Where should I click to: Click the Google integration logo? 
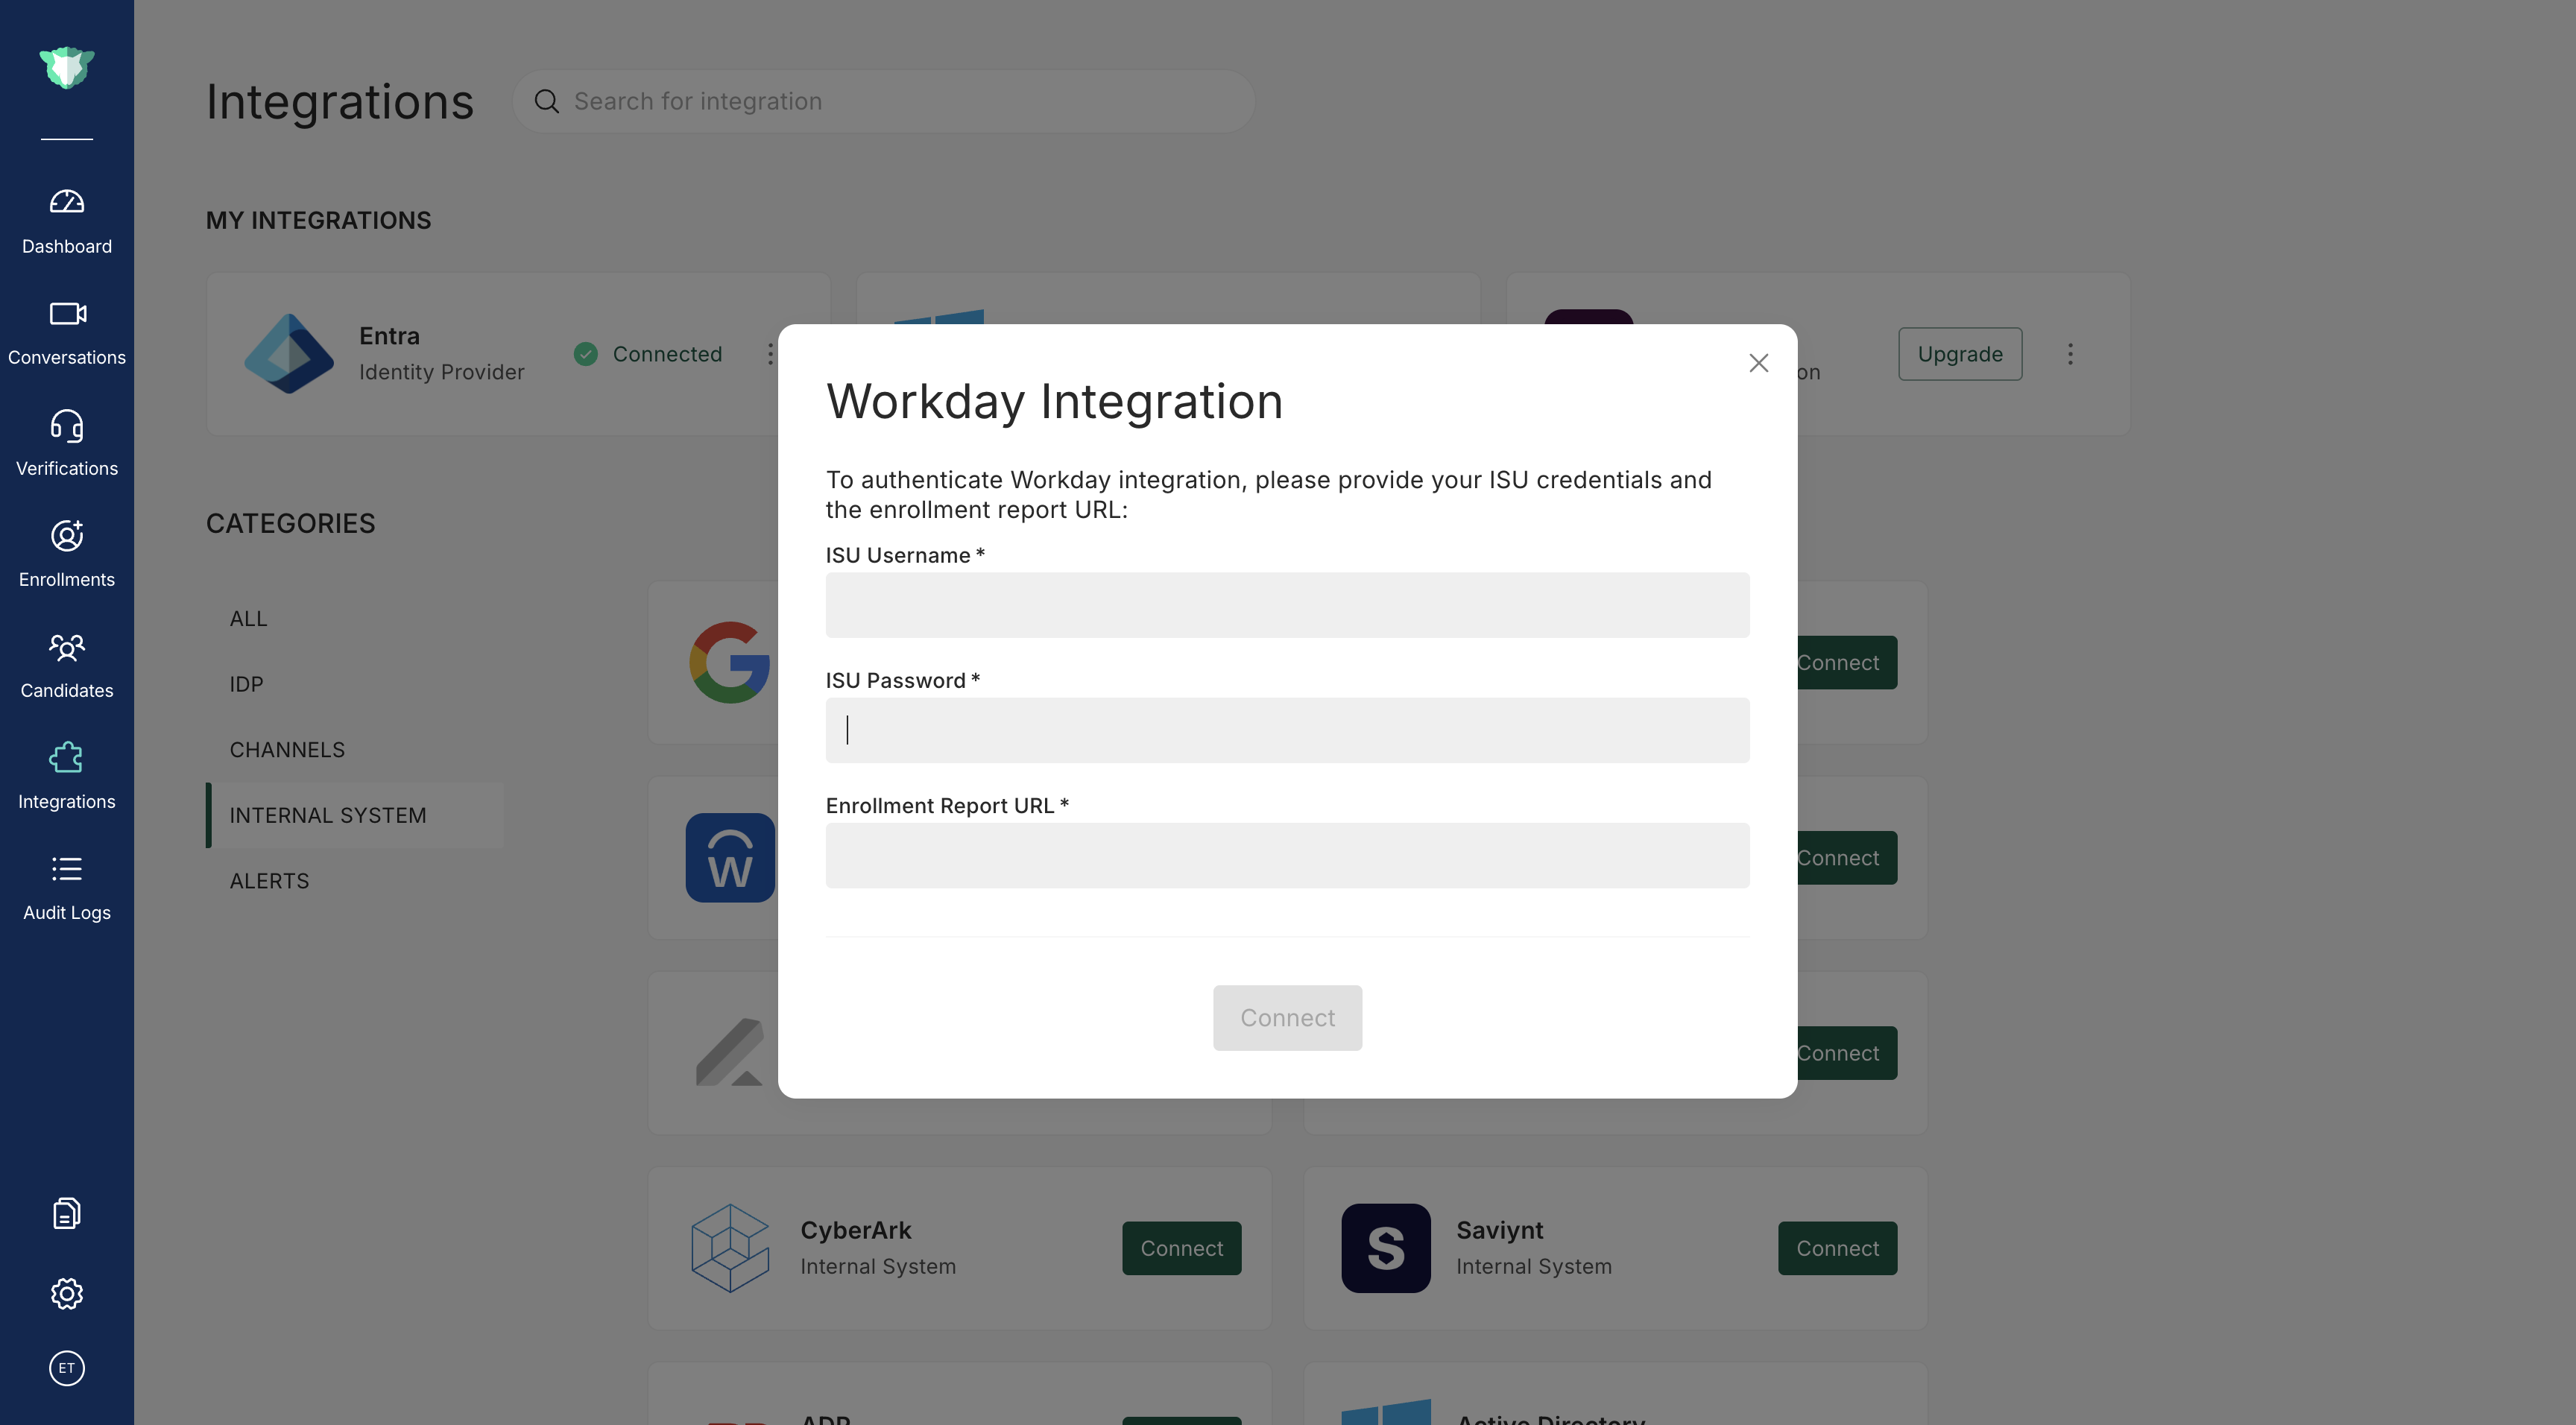(730, 662)
